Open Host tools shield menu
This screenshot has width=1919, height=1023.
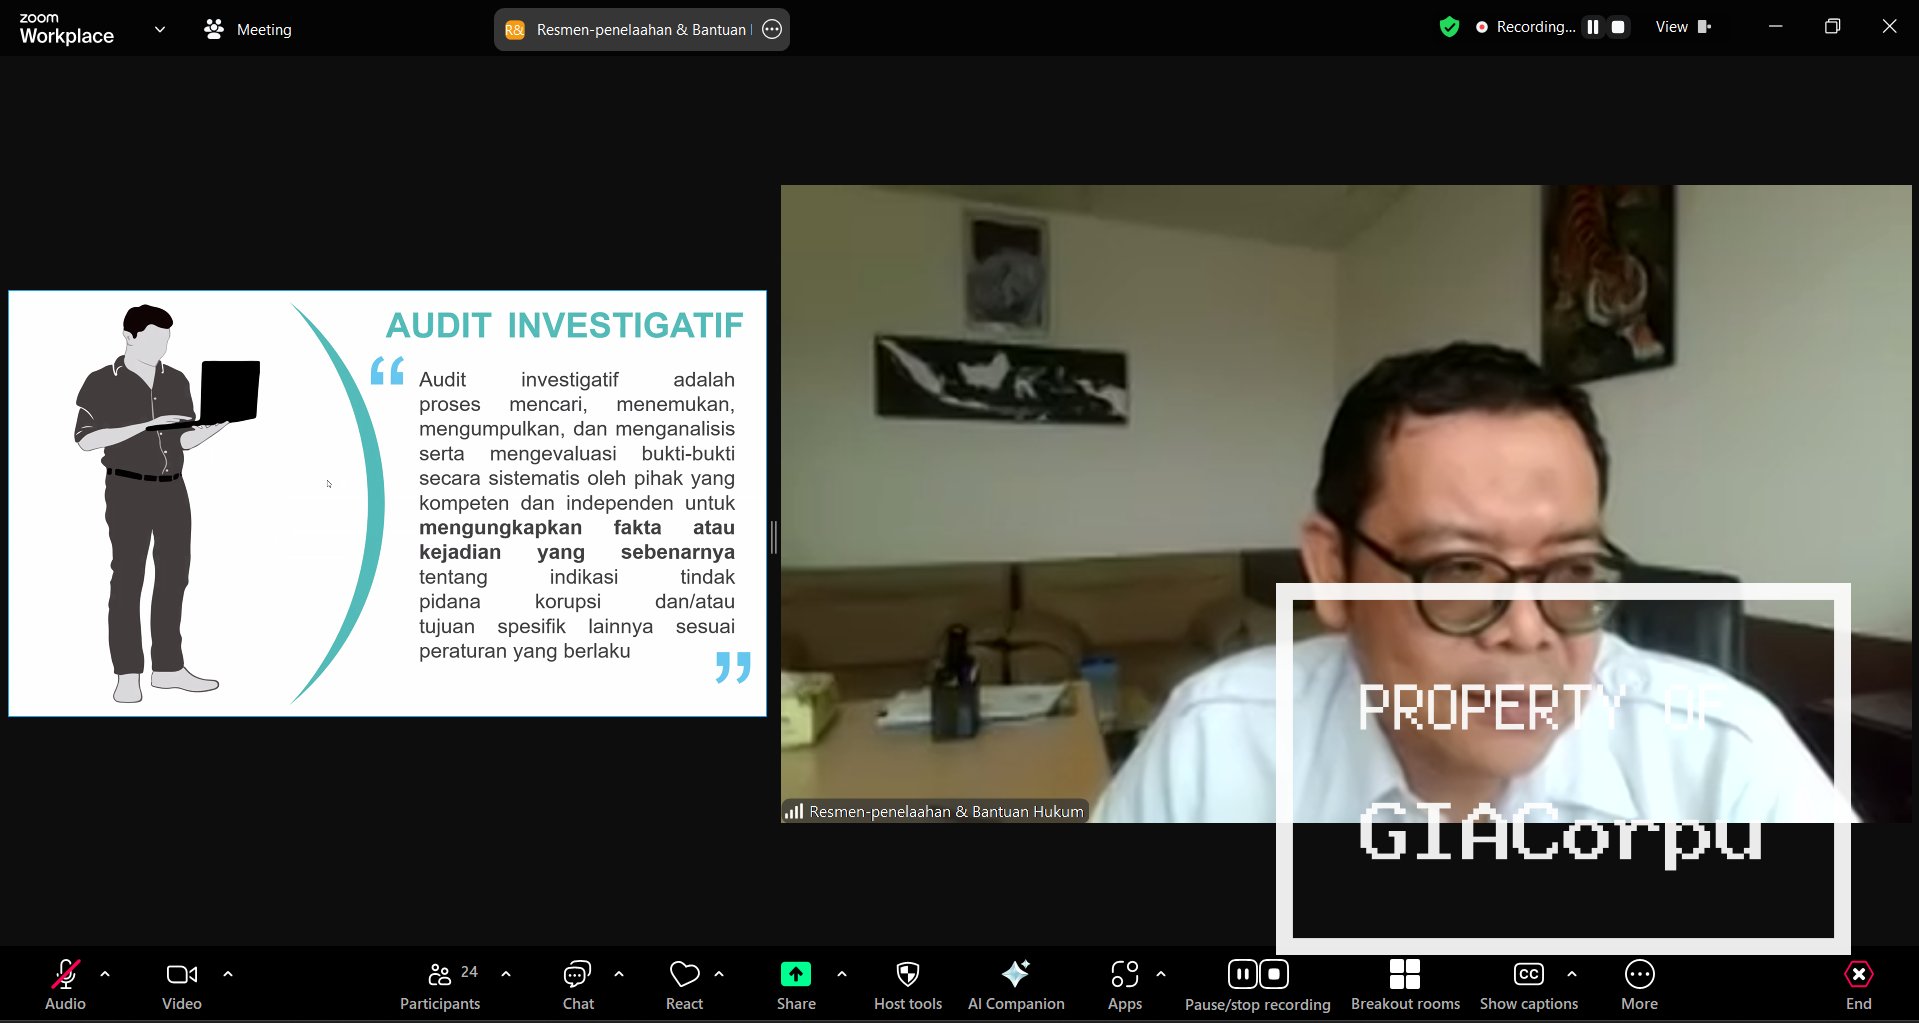click(907, 985)
